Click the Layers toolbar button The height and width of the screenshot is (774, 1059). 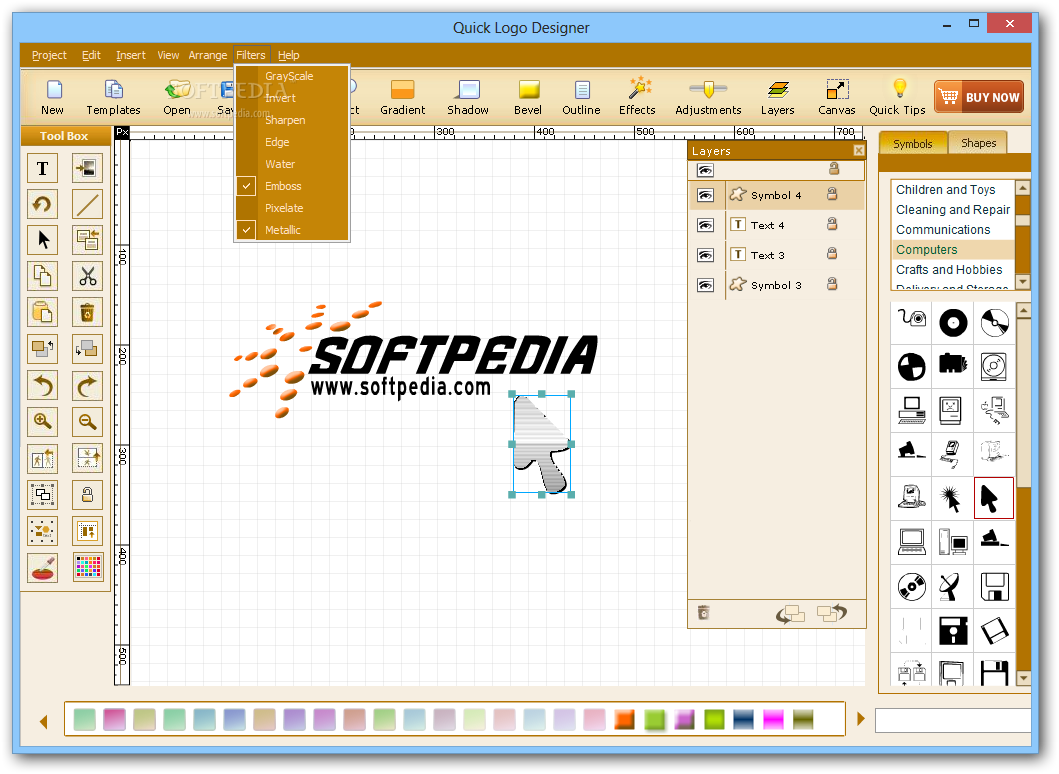[x=778, y=97]
